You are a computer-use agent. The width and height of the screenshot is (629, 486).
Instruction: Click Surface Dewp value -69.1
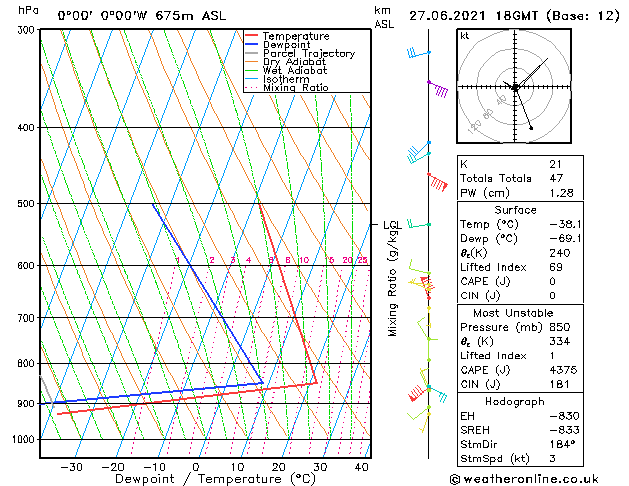(x=566, y=239)
